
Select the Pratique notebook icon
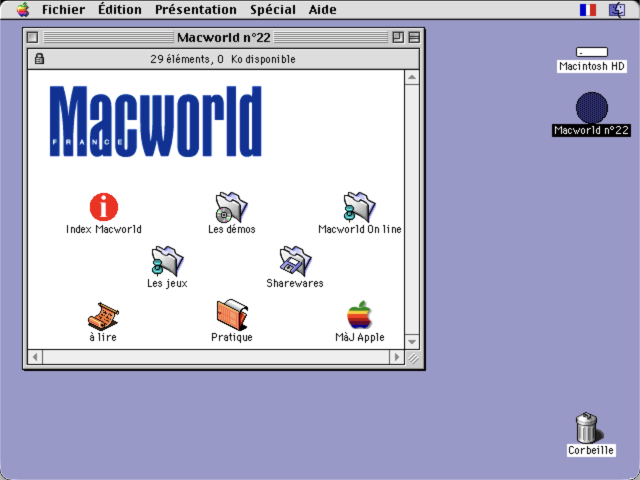click(232, 315)
